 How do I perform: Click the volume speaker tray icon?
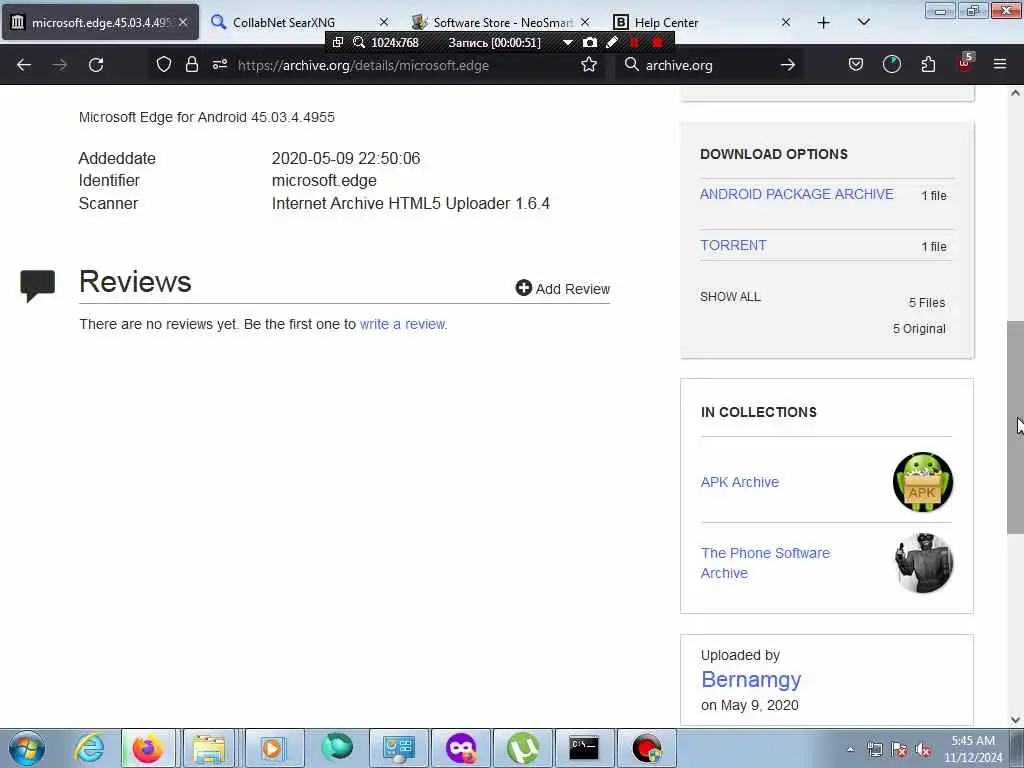(923, 750)
